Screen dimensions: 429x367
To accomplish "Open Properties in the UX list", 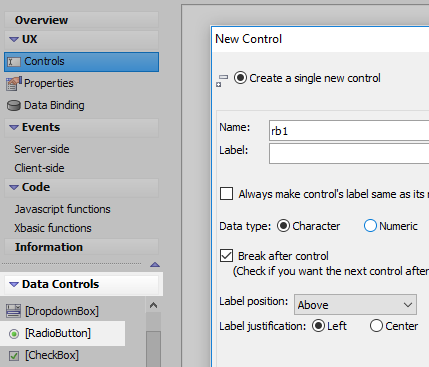I will pyautogui.click(x=49, y=83).
